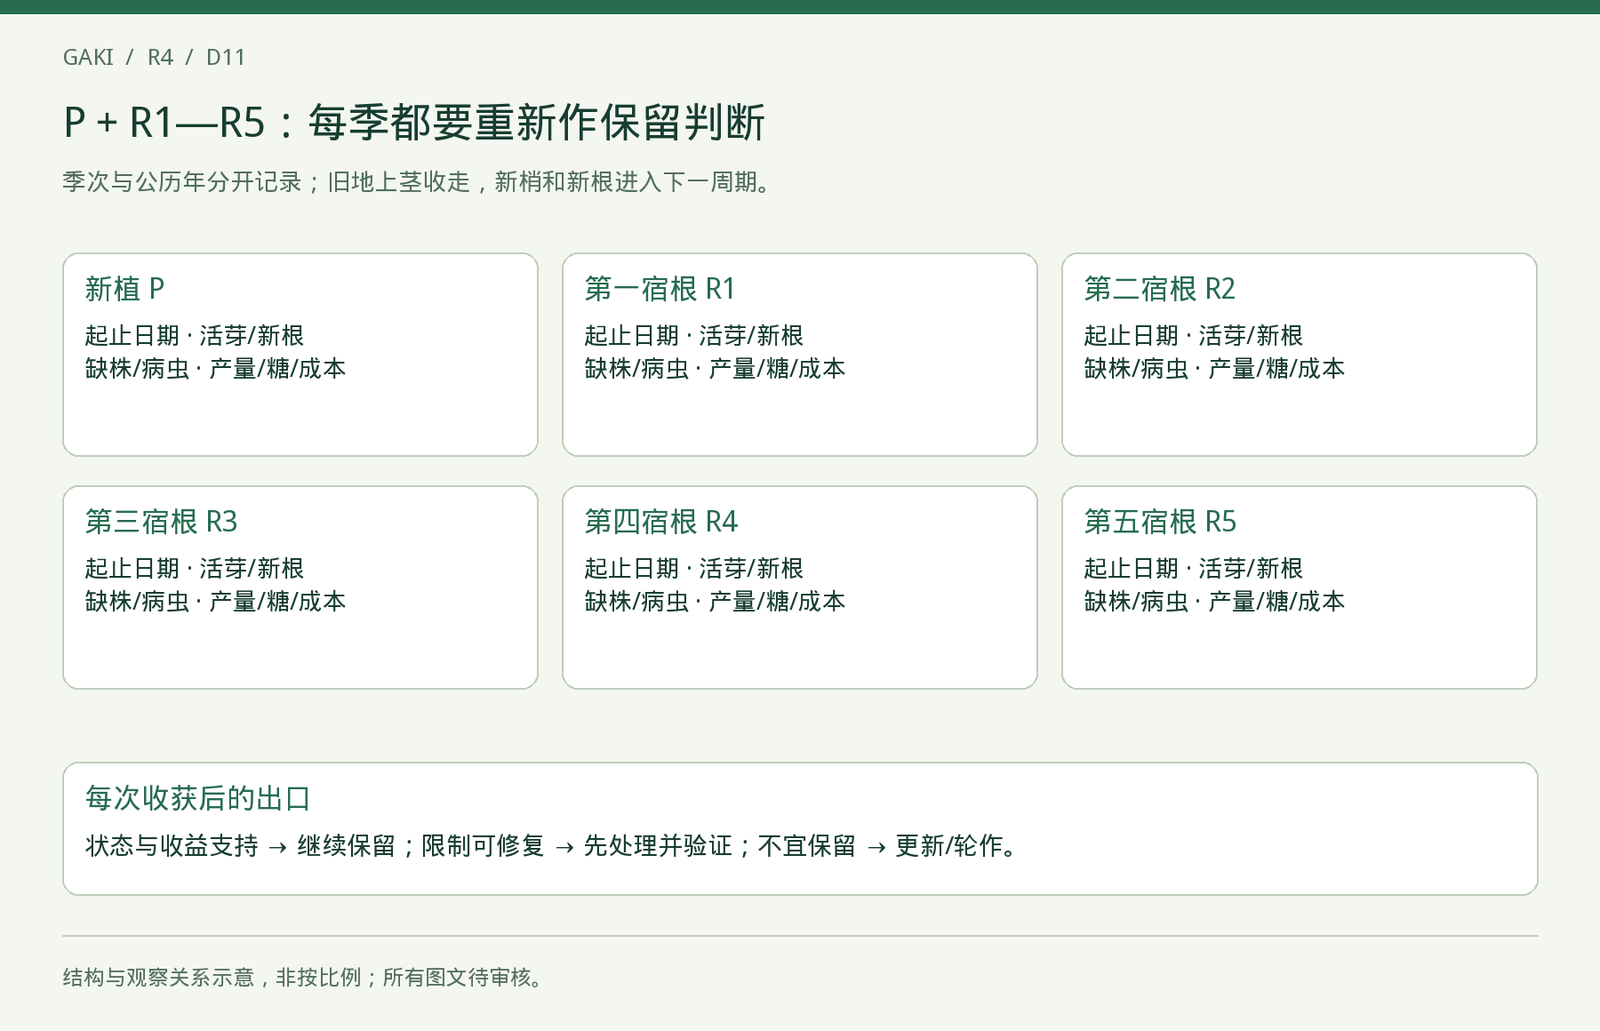The height and width of the screenshot is (1031, 1600).
Task: Click the R4 breadcrumb item
Action: 160,57
